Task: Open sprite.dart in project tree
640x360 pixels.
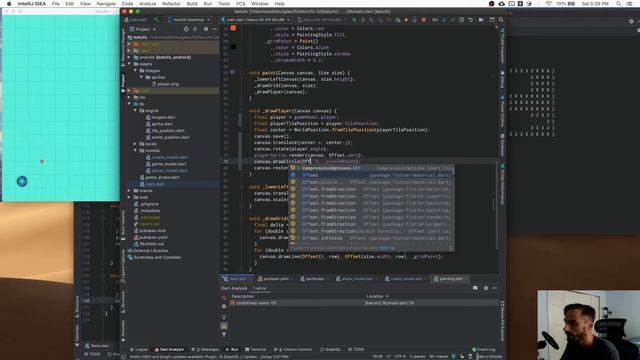Action: coord(159,124)
